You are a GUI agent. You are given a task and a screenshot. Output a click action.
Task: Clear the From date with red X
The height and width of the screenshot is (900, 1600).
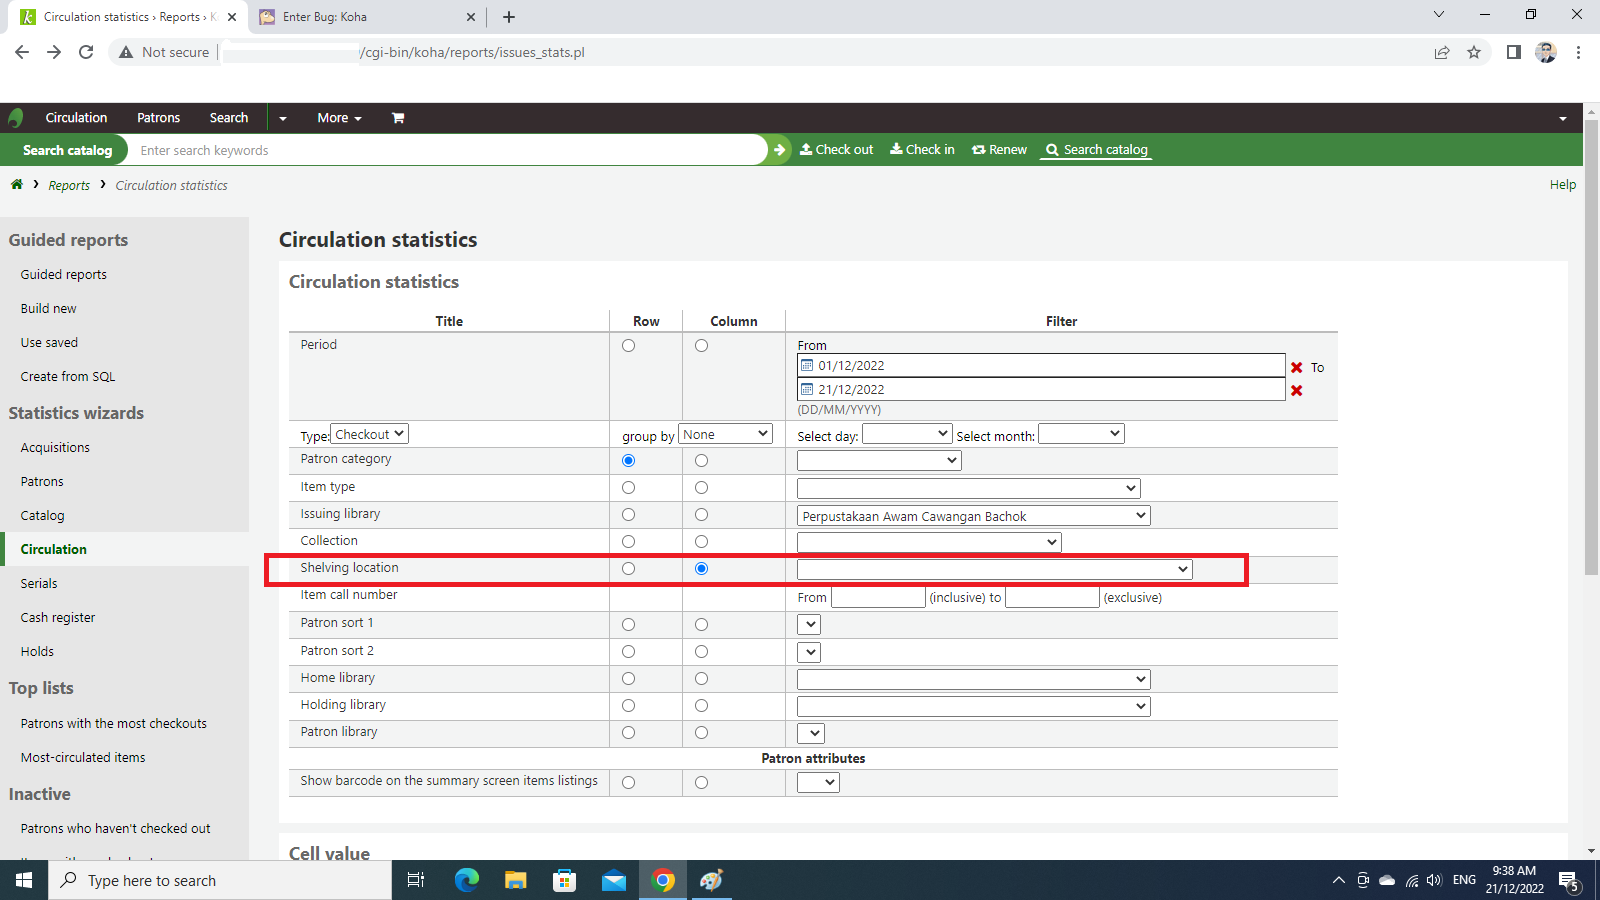(x=1297, y=367)
